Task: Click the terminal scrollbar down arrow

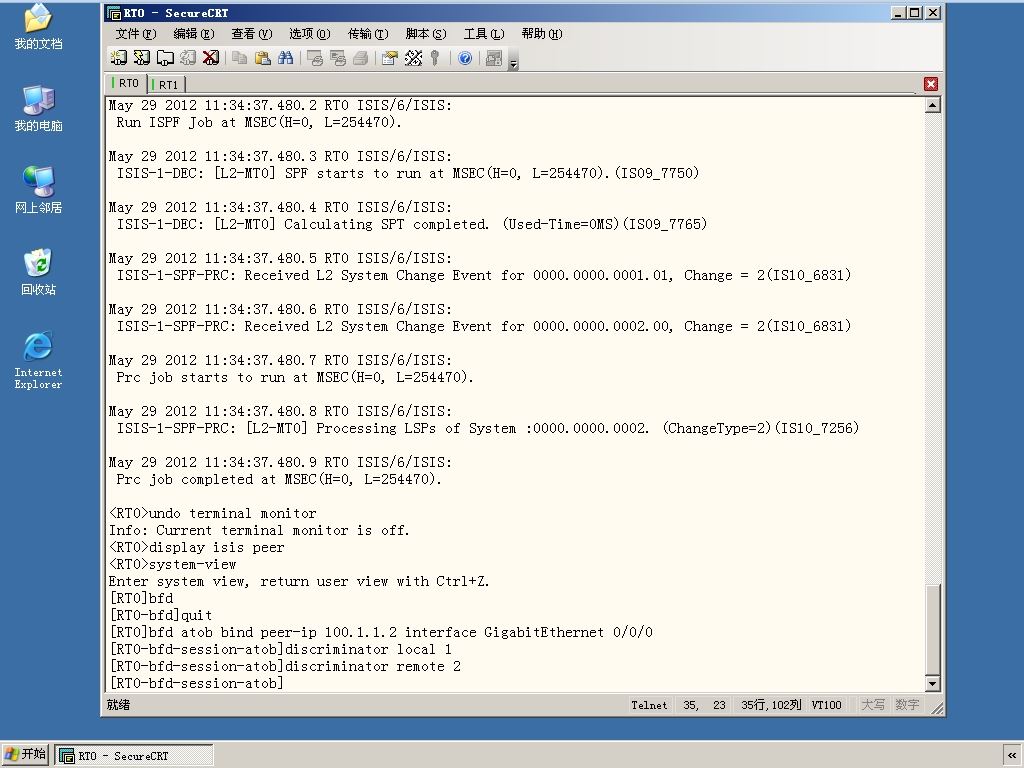Action: 933,684
